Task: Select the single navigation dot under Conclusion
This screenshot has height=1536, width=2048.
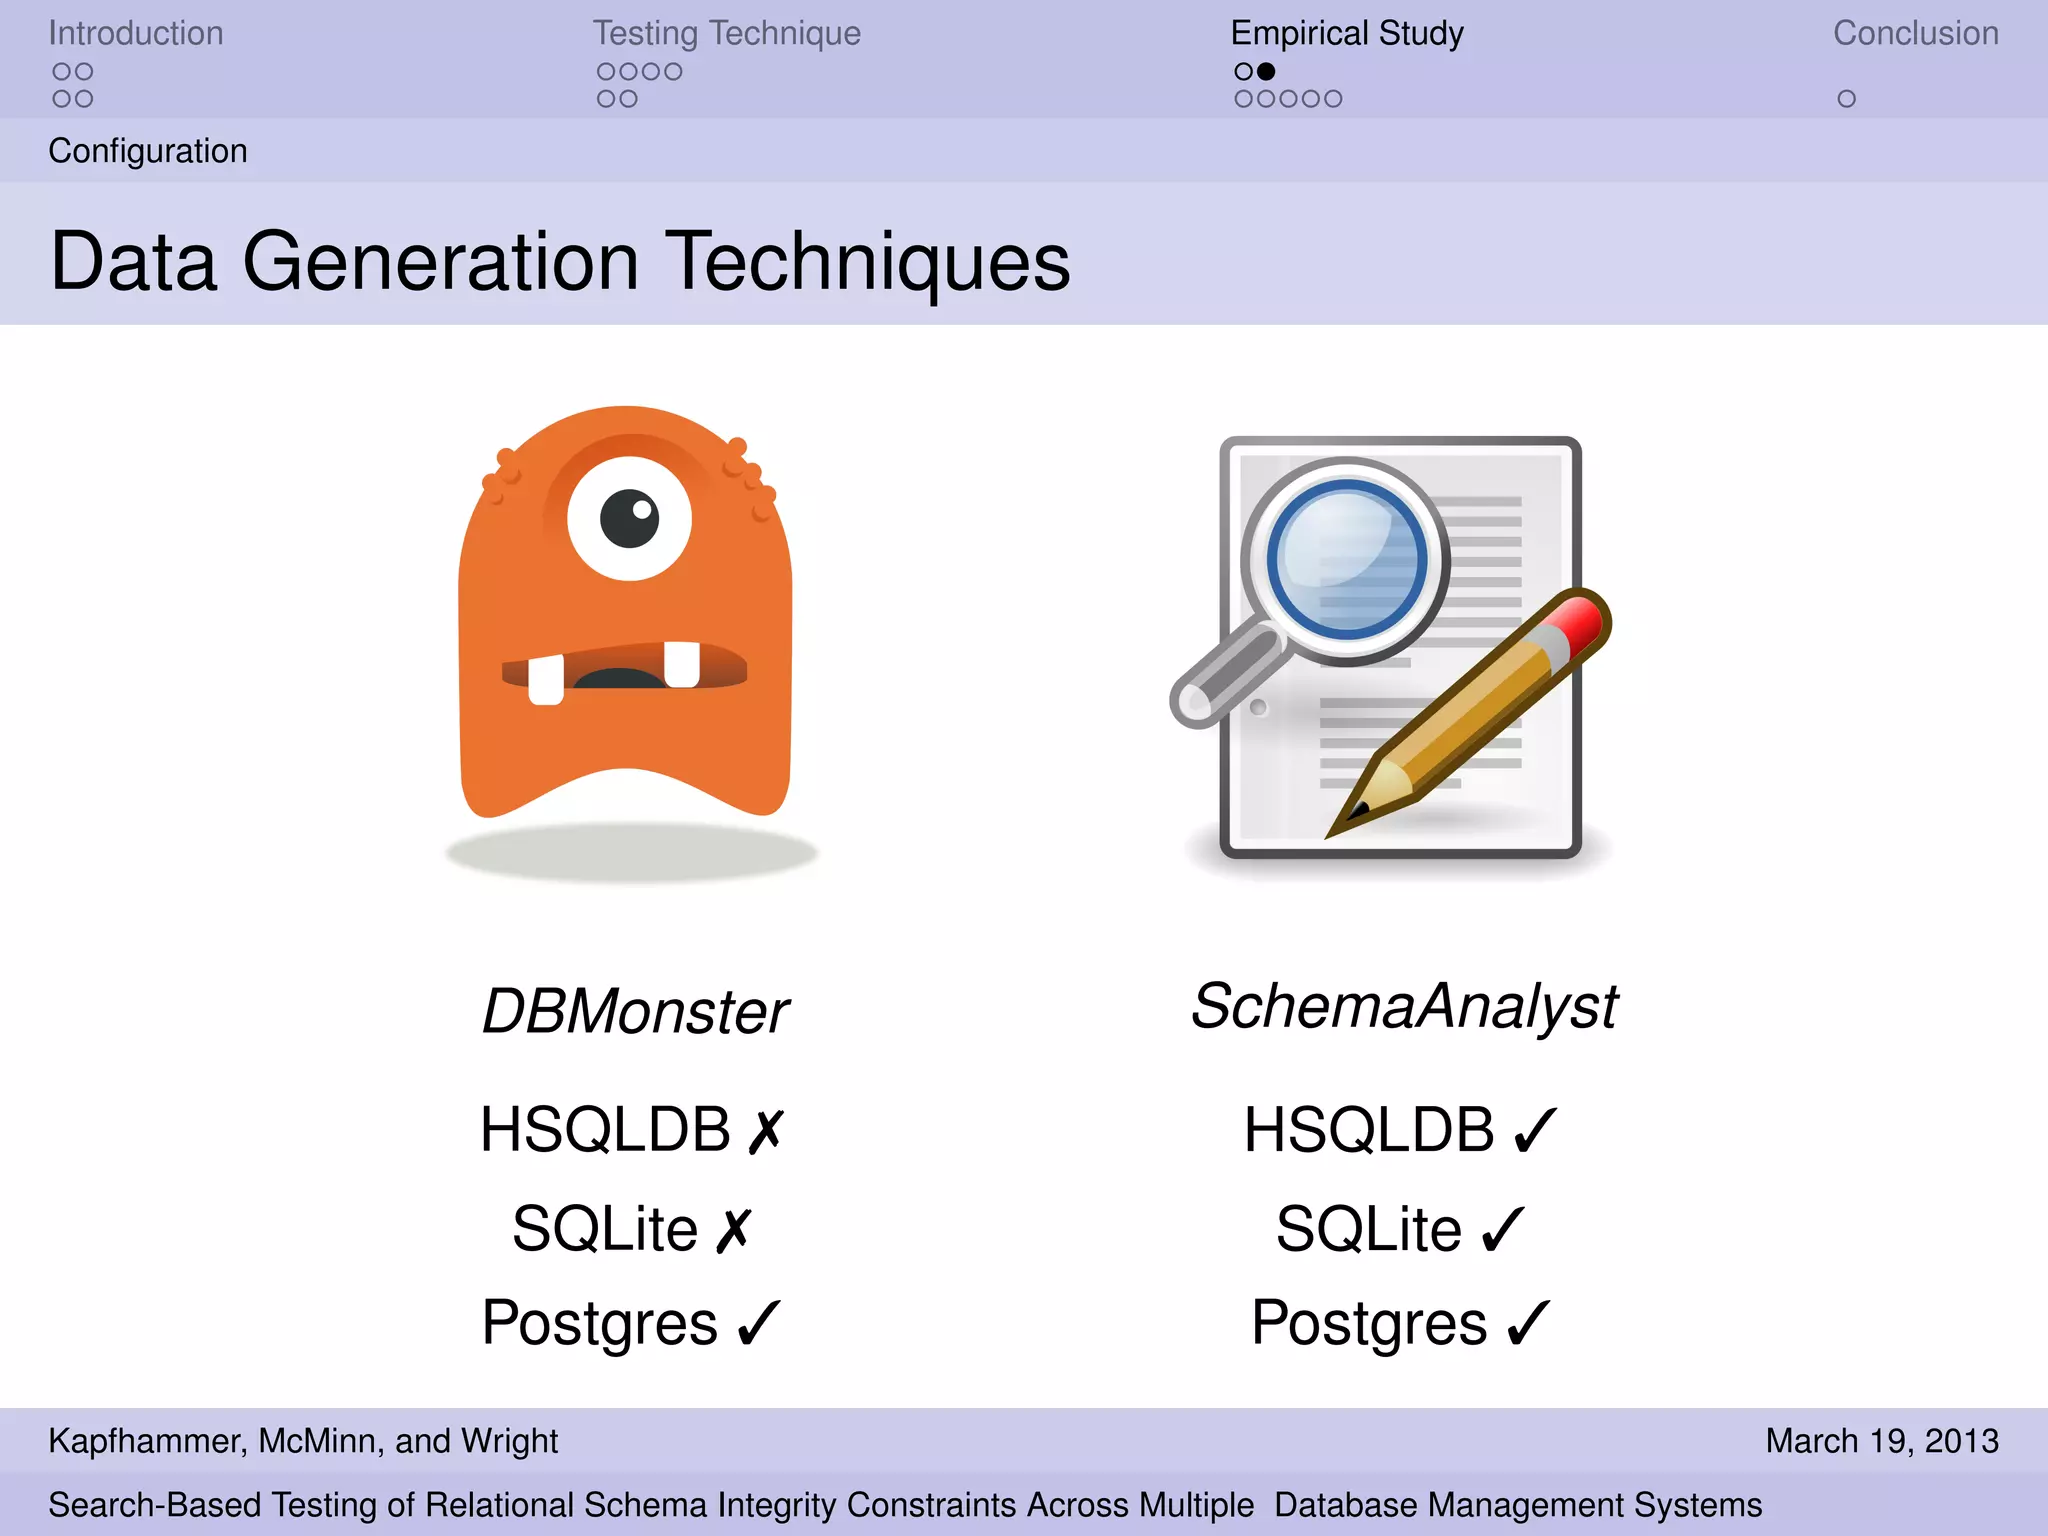Action: (1846, 99)
